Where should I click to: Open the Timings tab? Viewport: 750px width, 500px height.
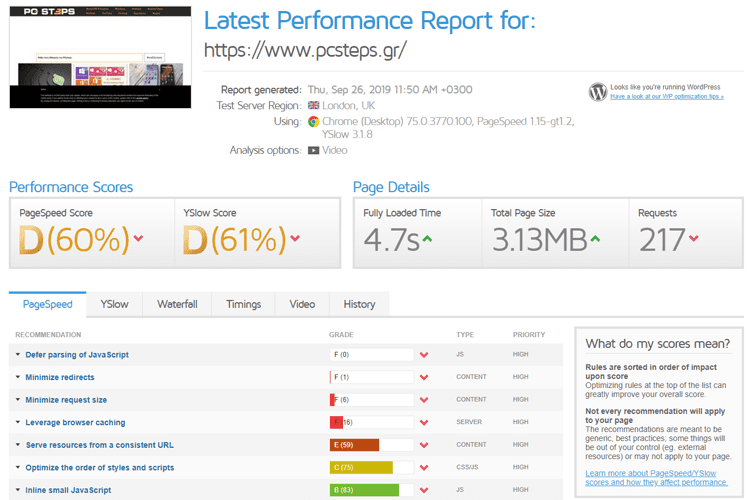click(243, 304)
